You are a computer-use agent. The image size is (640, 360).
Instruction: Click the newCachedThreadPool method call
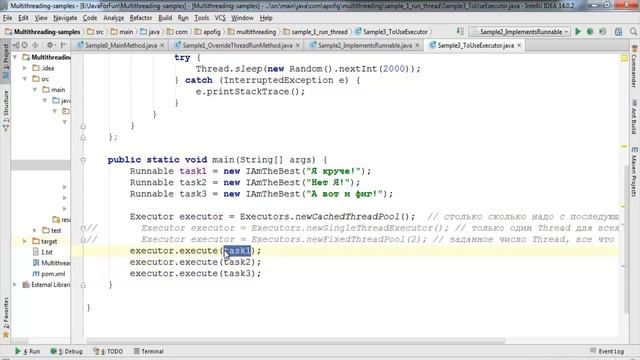(347, 216)
